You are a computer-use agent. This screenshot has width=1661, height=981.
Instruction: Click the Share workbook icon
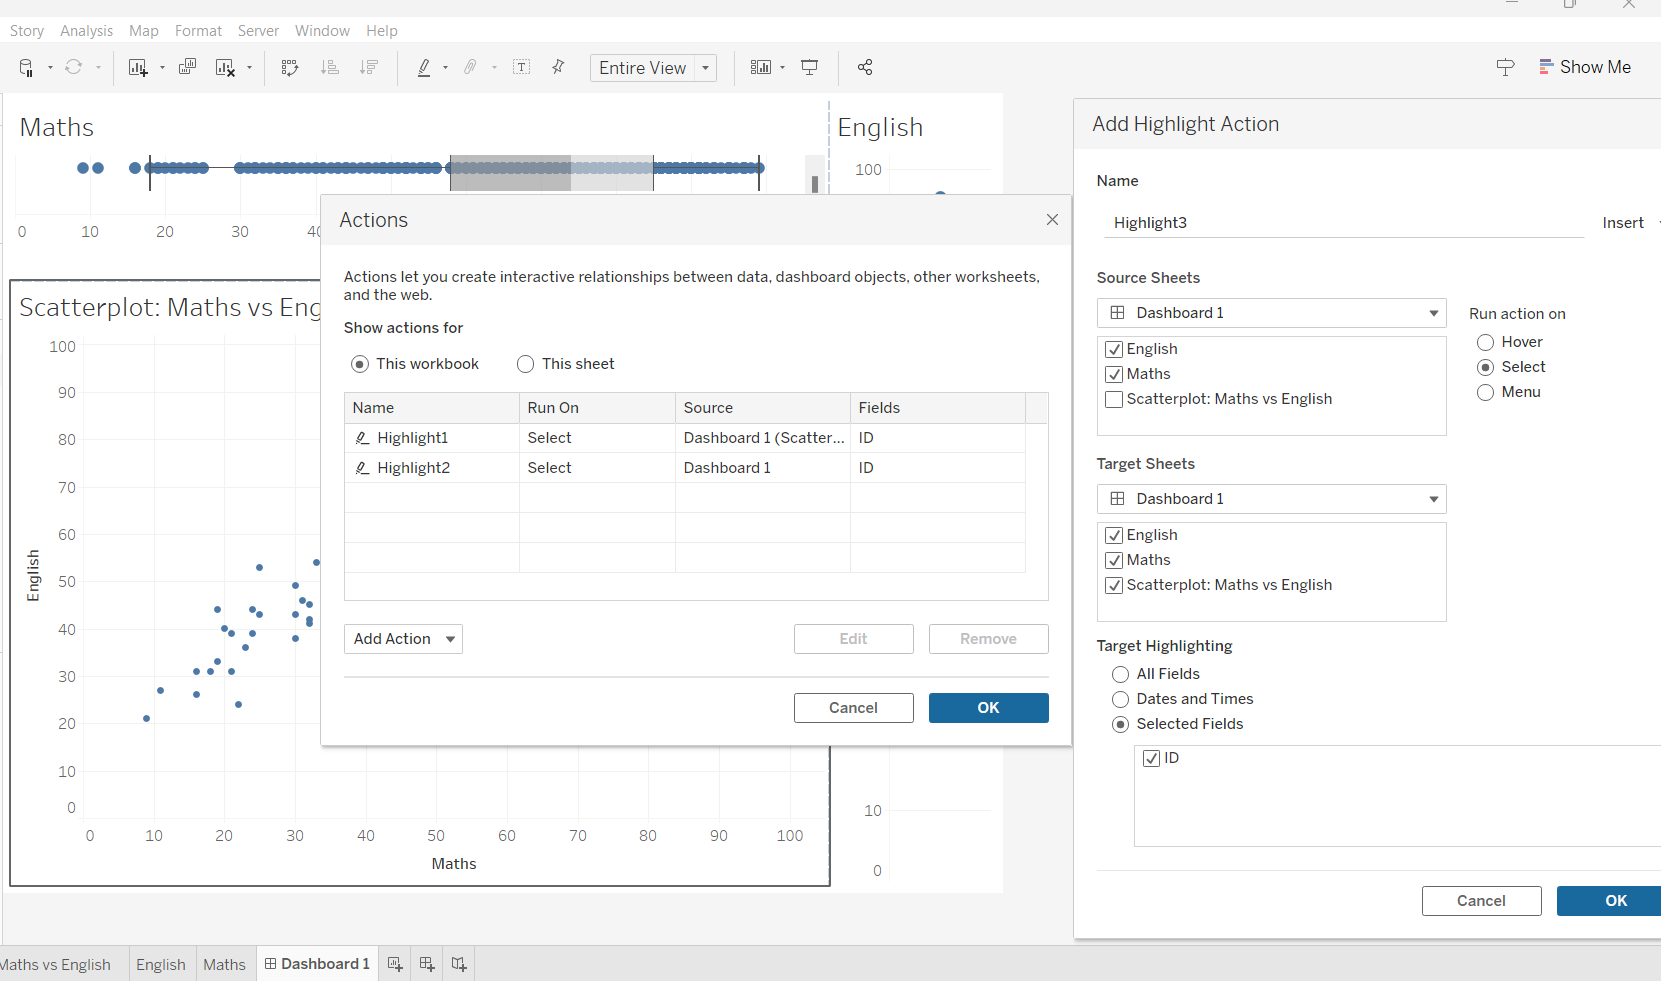coord(865,68)
